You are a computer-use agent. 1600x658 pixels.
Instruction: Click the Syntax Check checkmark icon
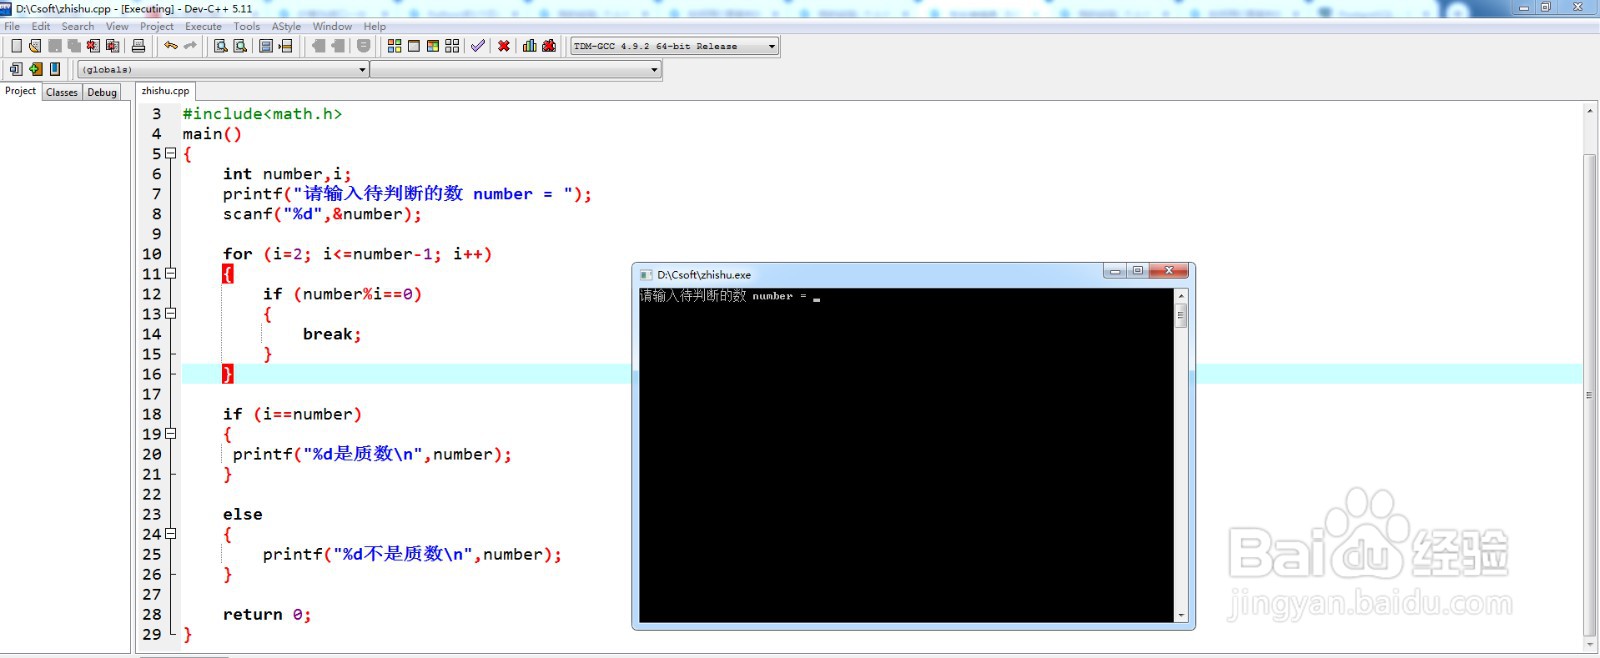point(478,46)
